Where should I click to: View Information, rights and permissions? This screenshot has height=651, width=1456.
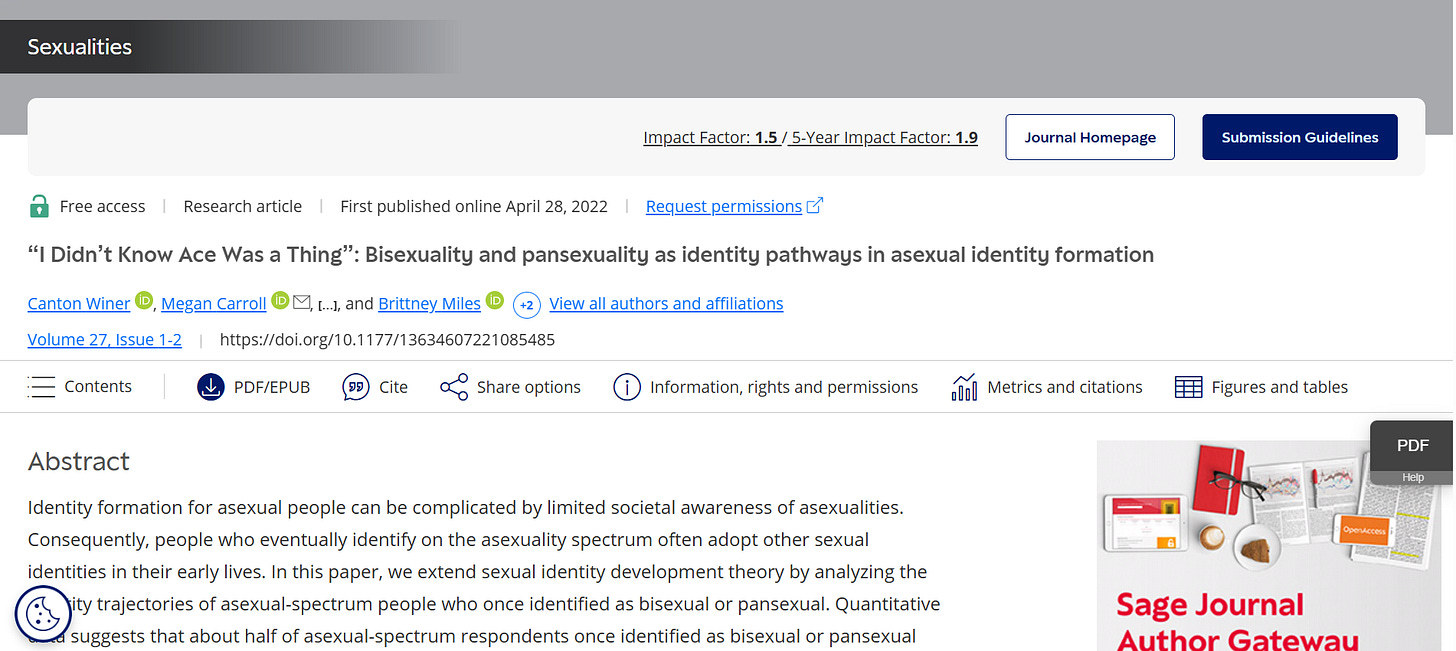tap(765, 386)
